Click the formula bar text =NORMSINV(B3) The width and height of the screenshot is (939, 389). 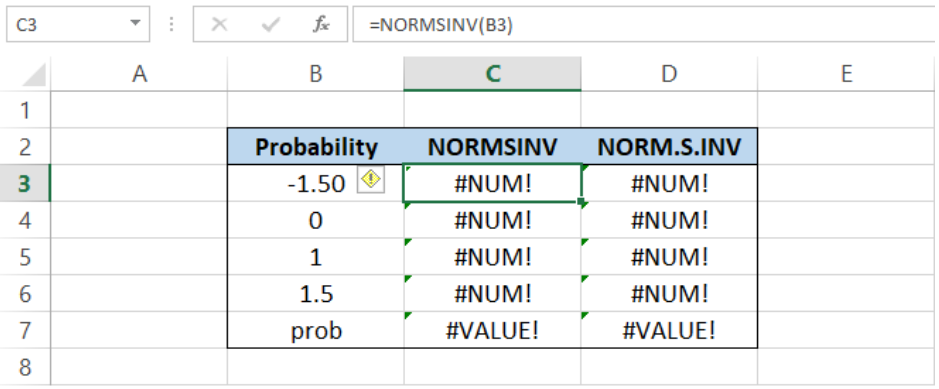(441, 25)
